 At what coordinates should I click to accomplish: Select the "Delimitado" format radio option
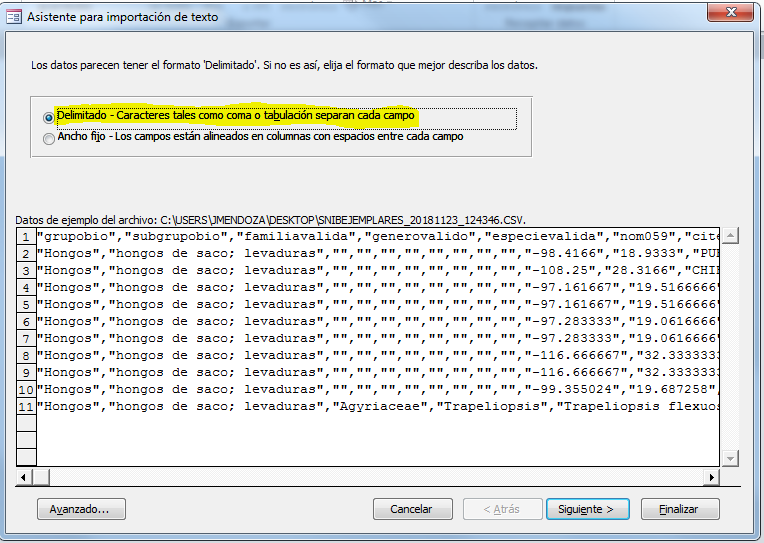49,117
